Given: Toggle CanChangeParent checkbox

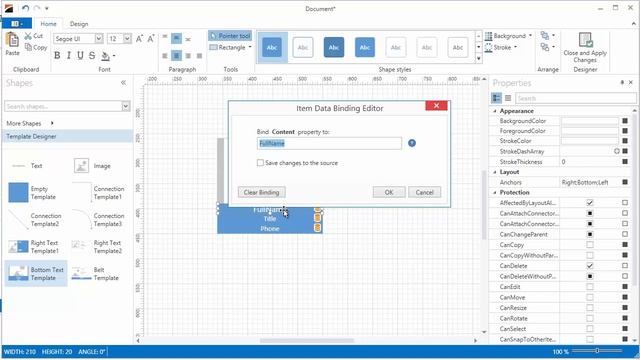Looking at the screenshot, I should [590, 234].
